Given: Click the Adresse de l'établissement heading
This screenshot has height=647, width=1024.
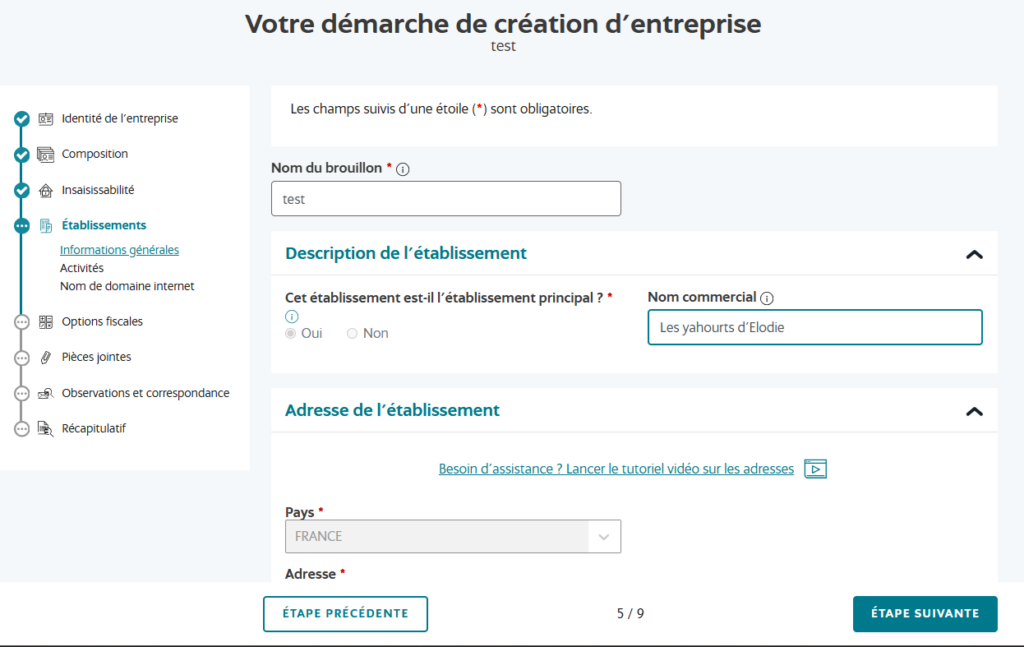Looking at the screenshot, I should 392,411.
